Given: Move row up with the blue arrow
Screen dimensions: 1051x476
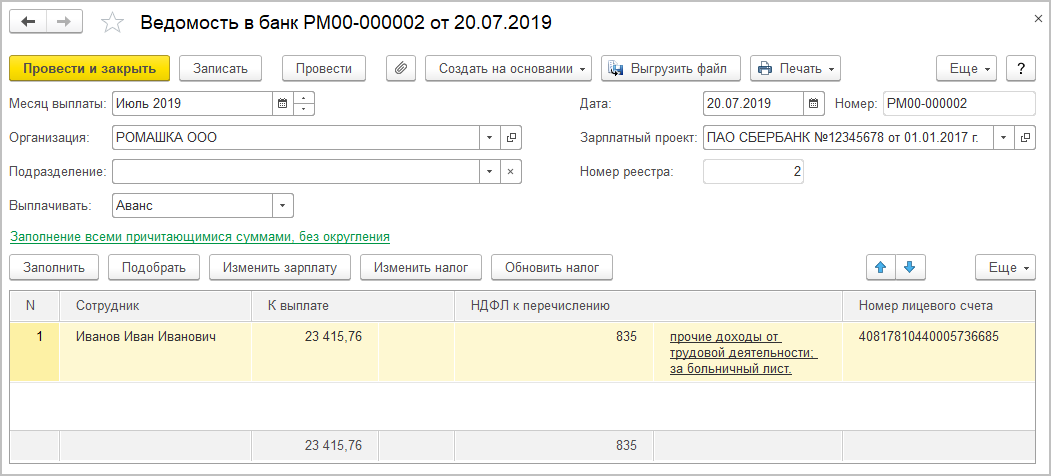Looking at the screenshot, I should coord(881,267).
